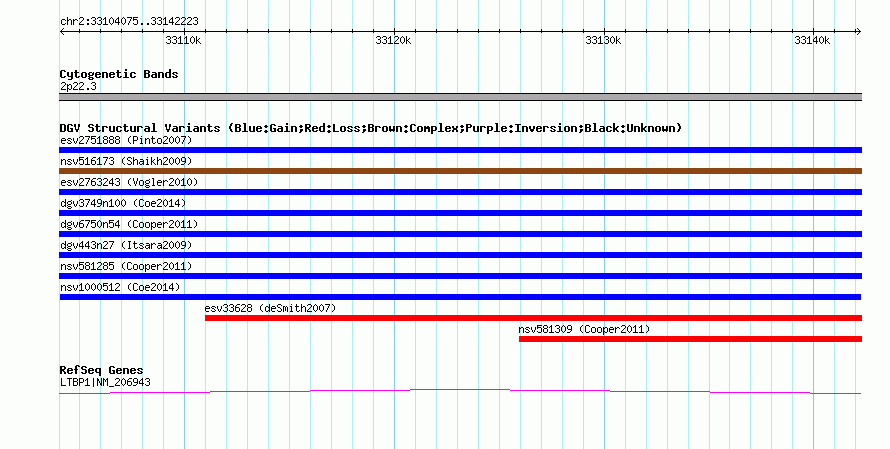Click the 33110k ruler tick label
This screenshot has width=890, height=449.
click(x=183, y=40)
